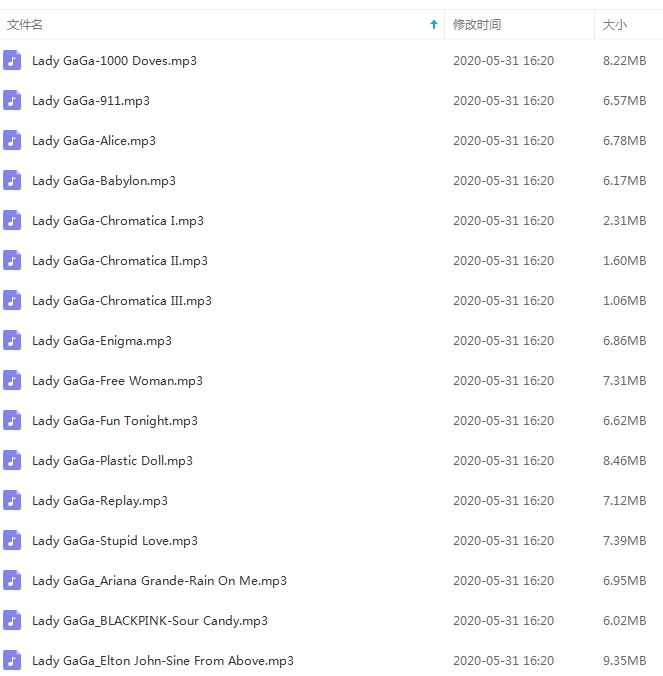Click the 6.57MB size cell
Screen dimensions: 663x676
(625, 101)
